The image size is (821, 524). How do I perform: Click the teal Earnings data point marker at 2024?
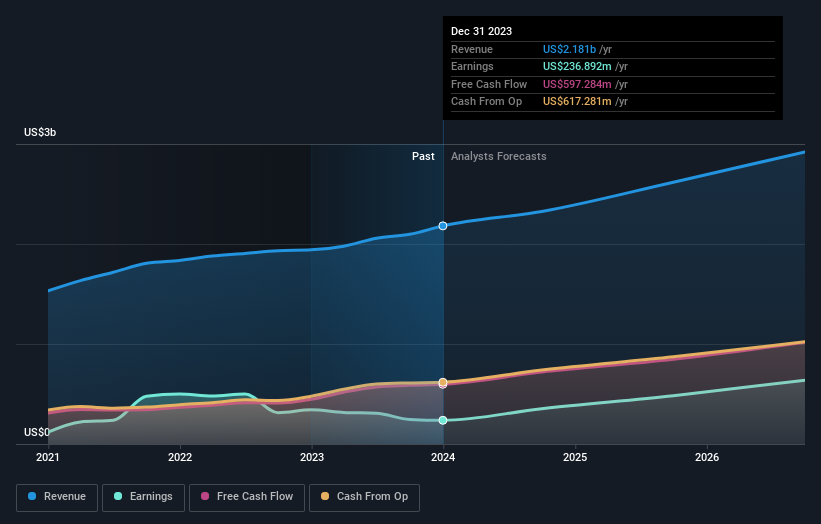click(x=443, y=420)
